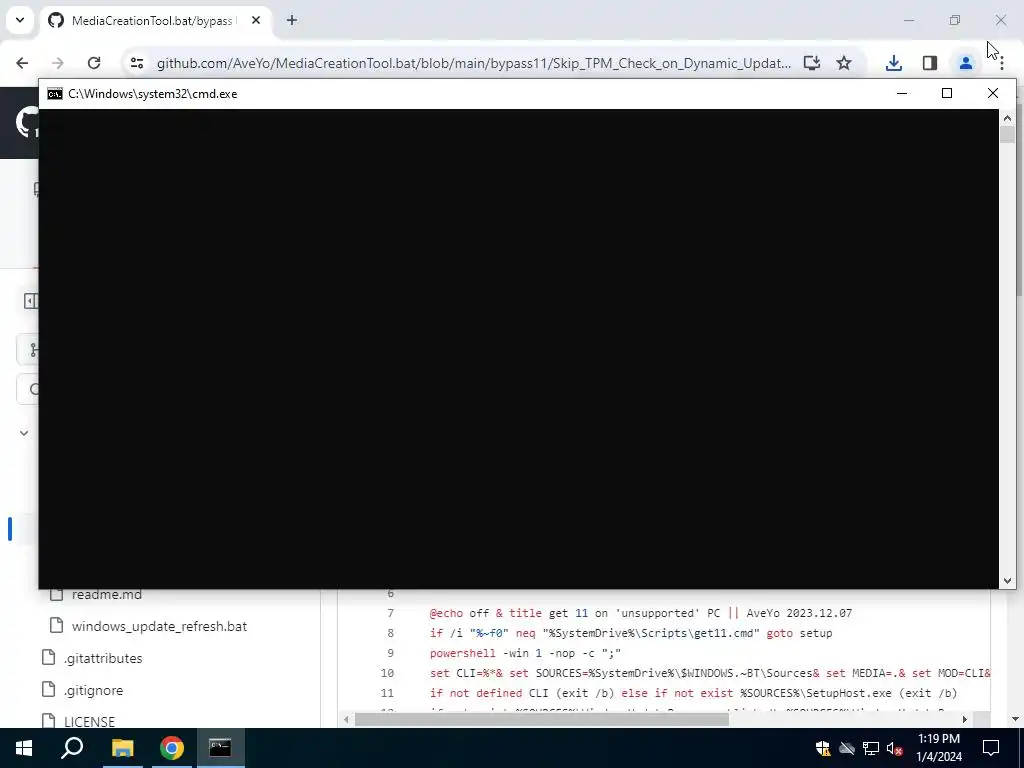Reload the GitHub page
The width and height of the screenshot is (1024, 768).
tap(94, 63)
